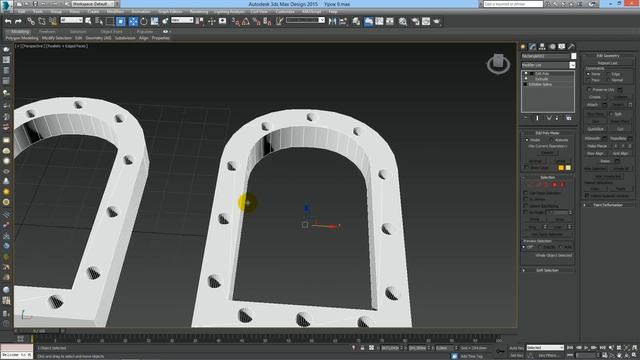Select Polygon sub-object level icon

555,184
